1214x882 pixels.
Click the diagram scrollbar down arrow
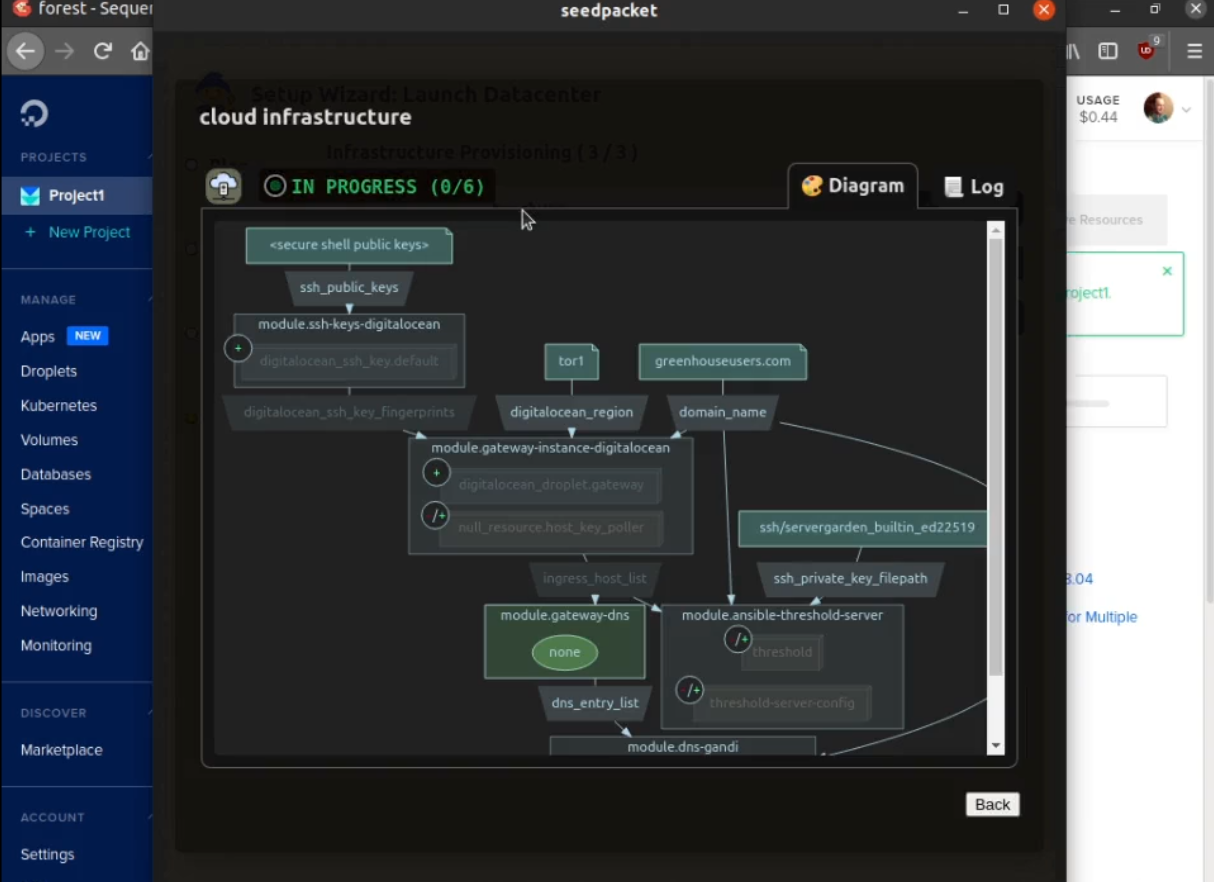click(995, 746)
